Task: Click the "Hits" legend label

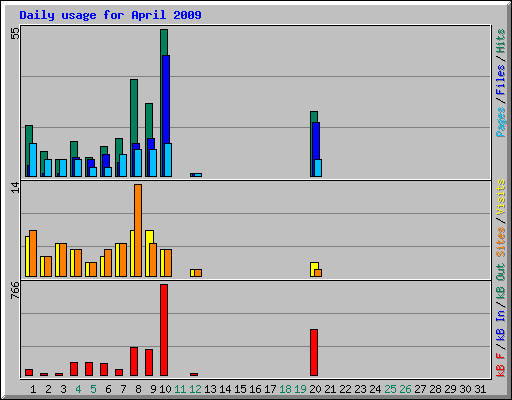Action: pos(500,41)
